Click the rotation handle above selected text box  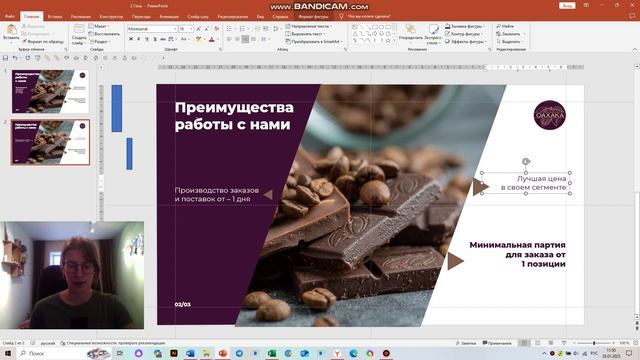pos(526,162)
